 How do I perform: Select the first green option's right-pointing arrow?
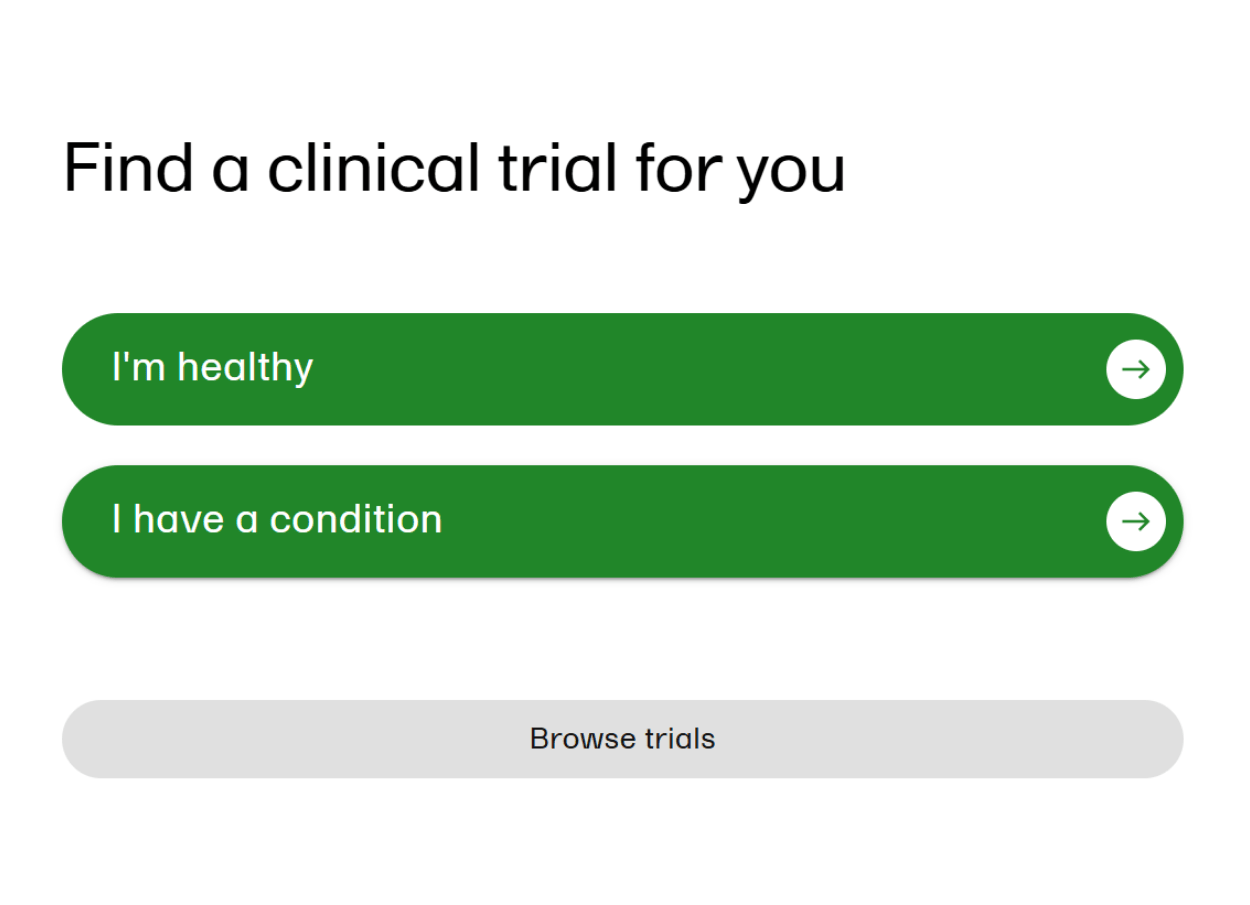pos(1135,369)
